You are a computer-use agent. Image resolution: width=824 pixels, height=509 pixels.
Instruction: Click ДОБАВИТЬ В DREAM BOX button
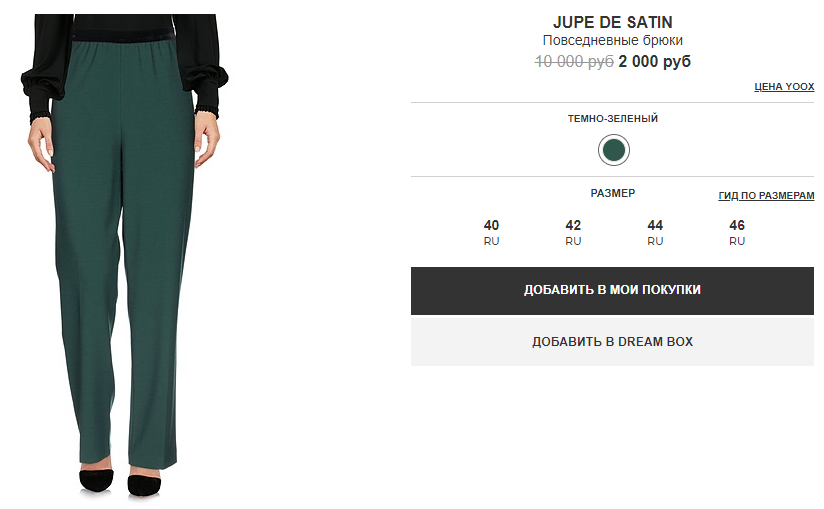(x=612, y=342)
